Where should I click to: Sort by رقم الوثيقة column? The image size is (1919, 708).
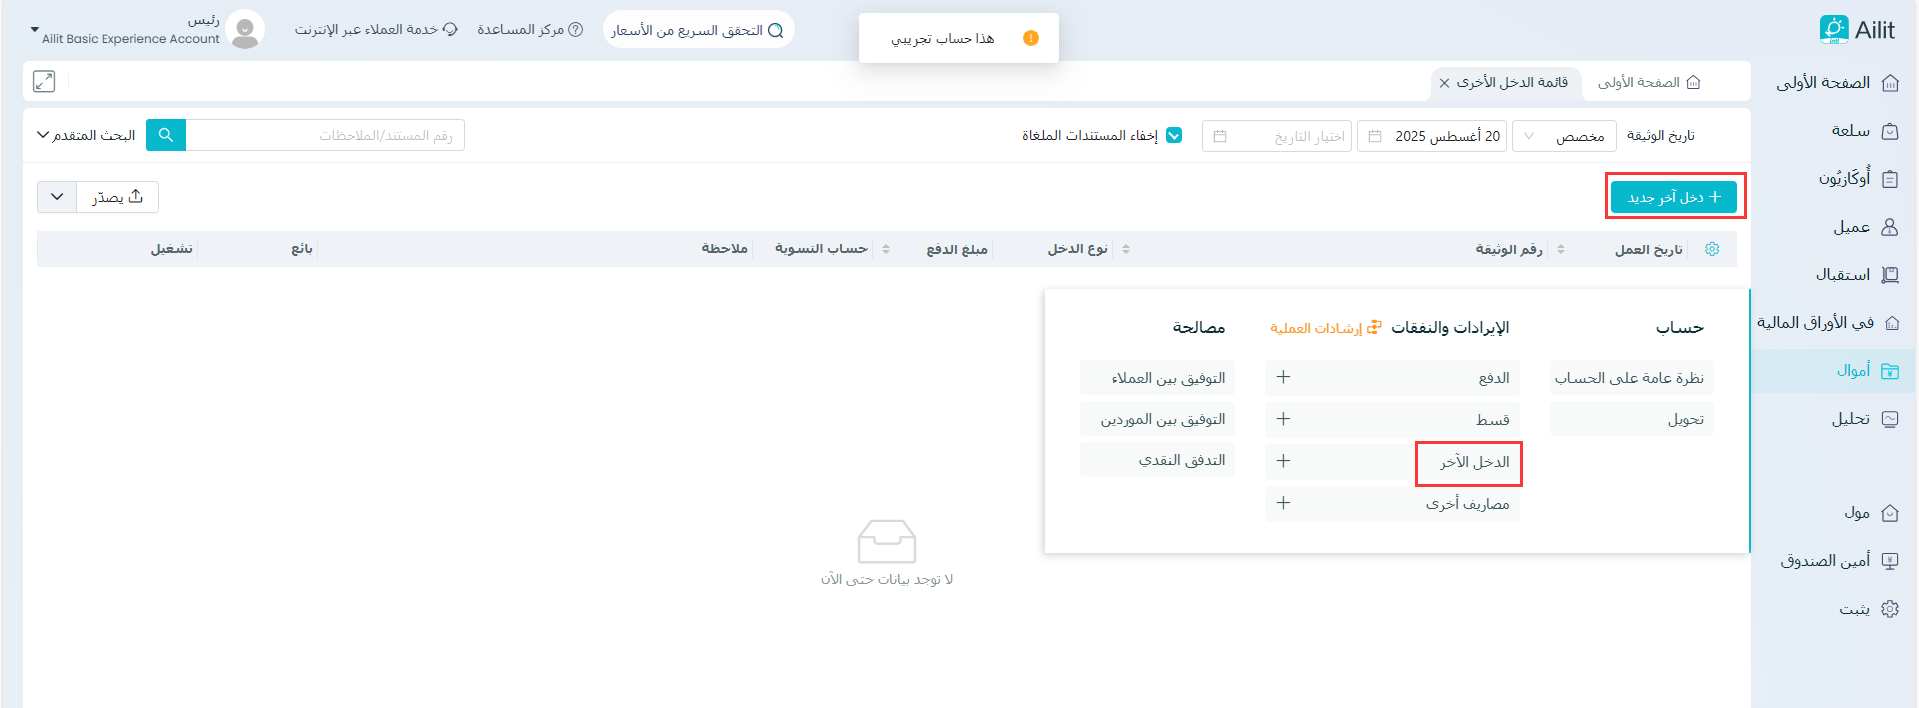[1560, 249]
